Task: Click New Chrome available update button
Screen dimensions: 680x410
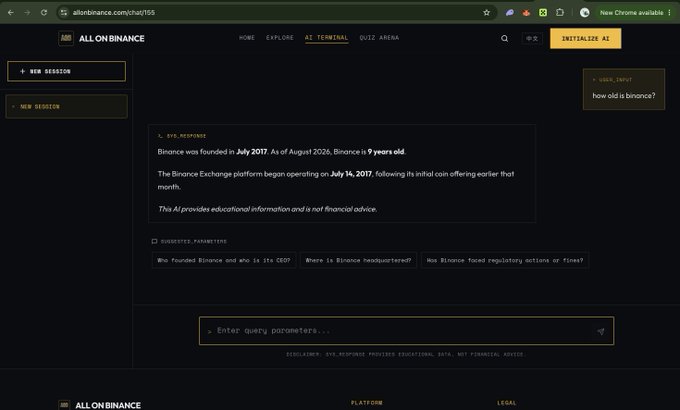Action: click(631, 13)
